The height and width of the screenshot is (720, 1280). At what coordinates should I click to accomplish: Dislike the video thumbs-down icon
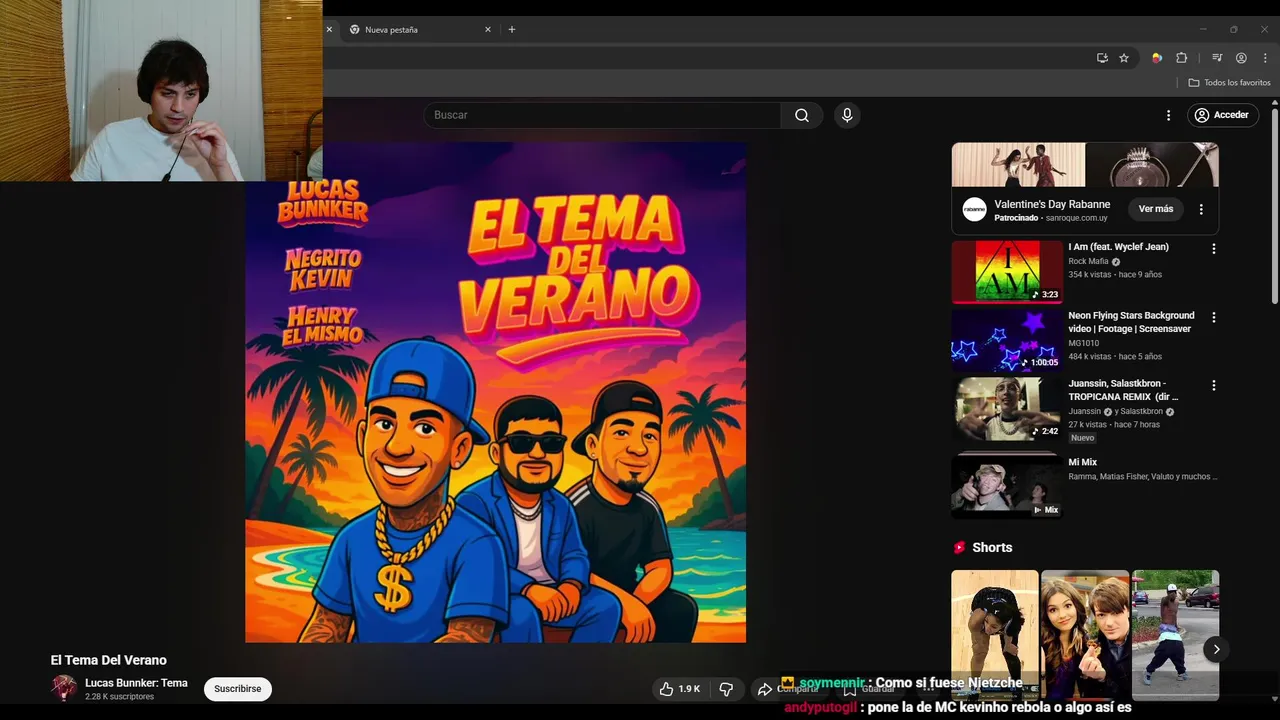(x=726, y=689)
